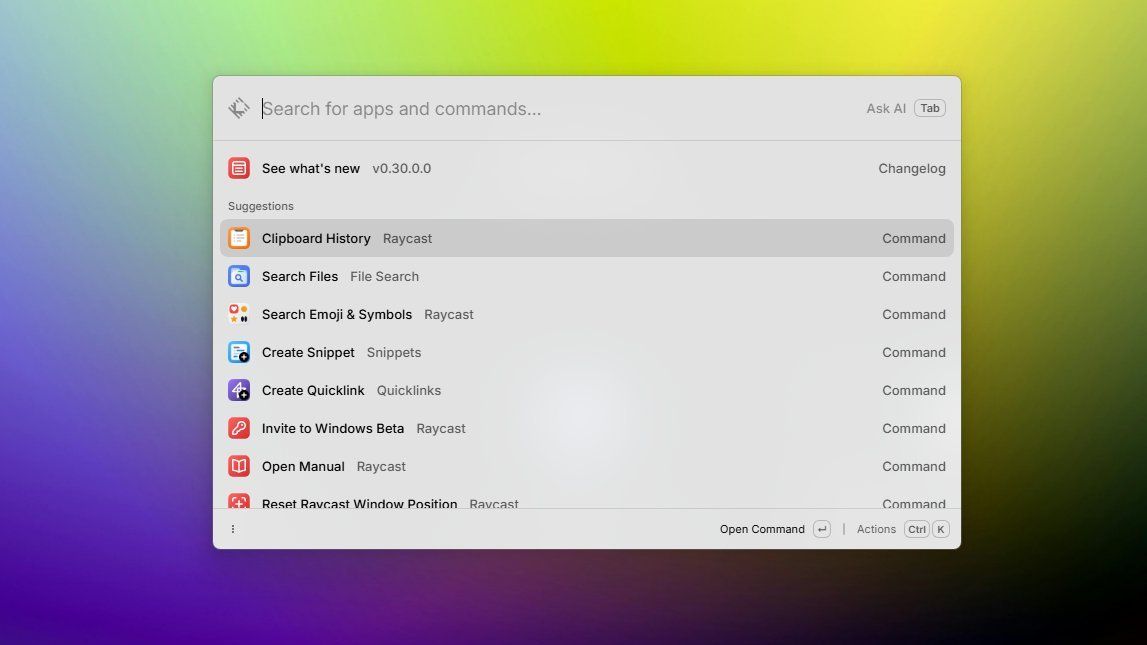This screenshot has height=645, width=1147.
Task: Open the three-dot menu in the footer
Action: [x=233, y=529]
